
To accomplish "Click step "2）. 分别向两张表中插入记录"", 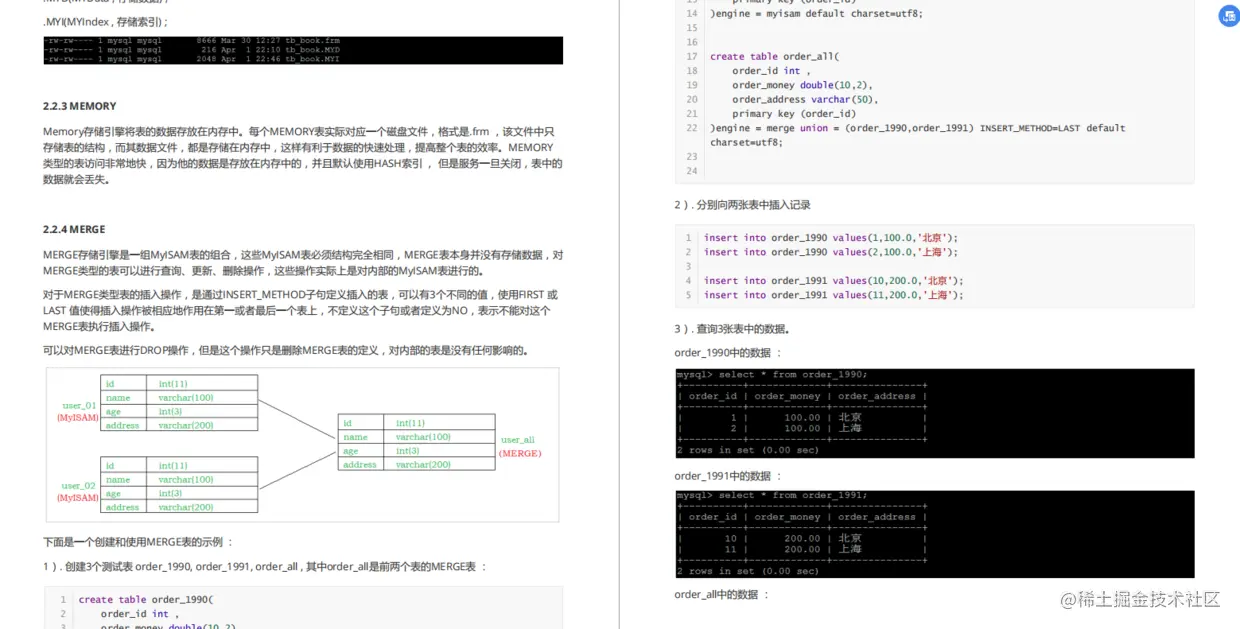I will coord(742,205).
